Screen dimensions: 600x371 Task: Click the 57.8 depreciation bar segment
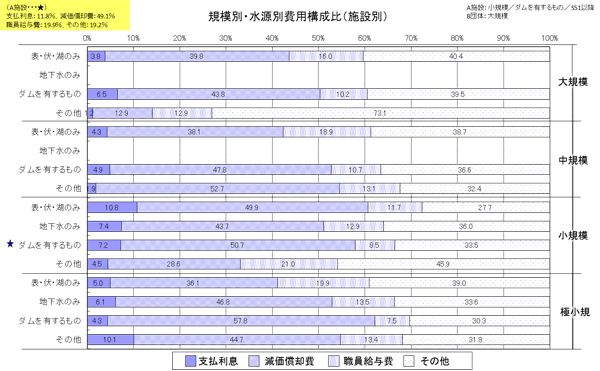pyautogui.click(x=241, y=321)
